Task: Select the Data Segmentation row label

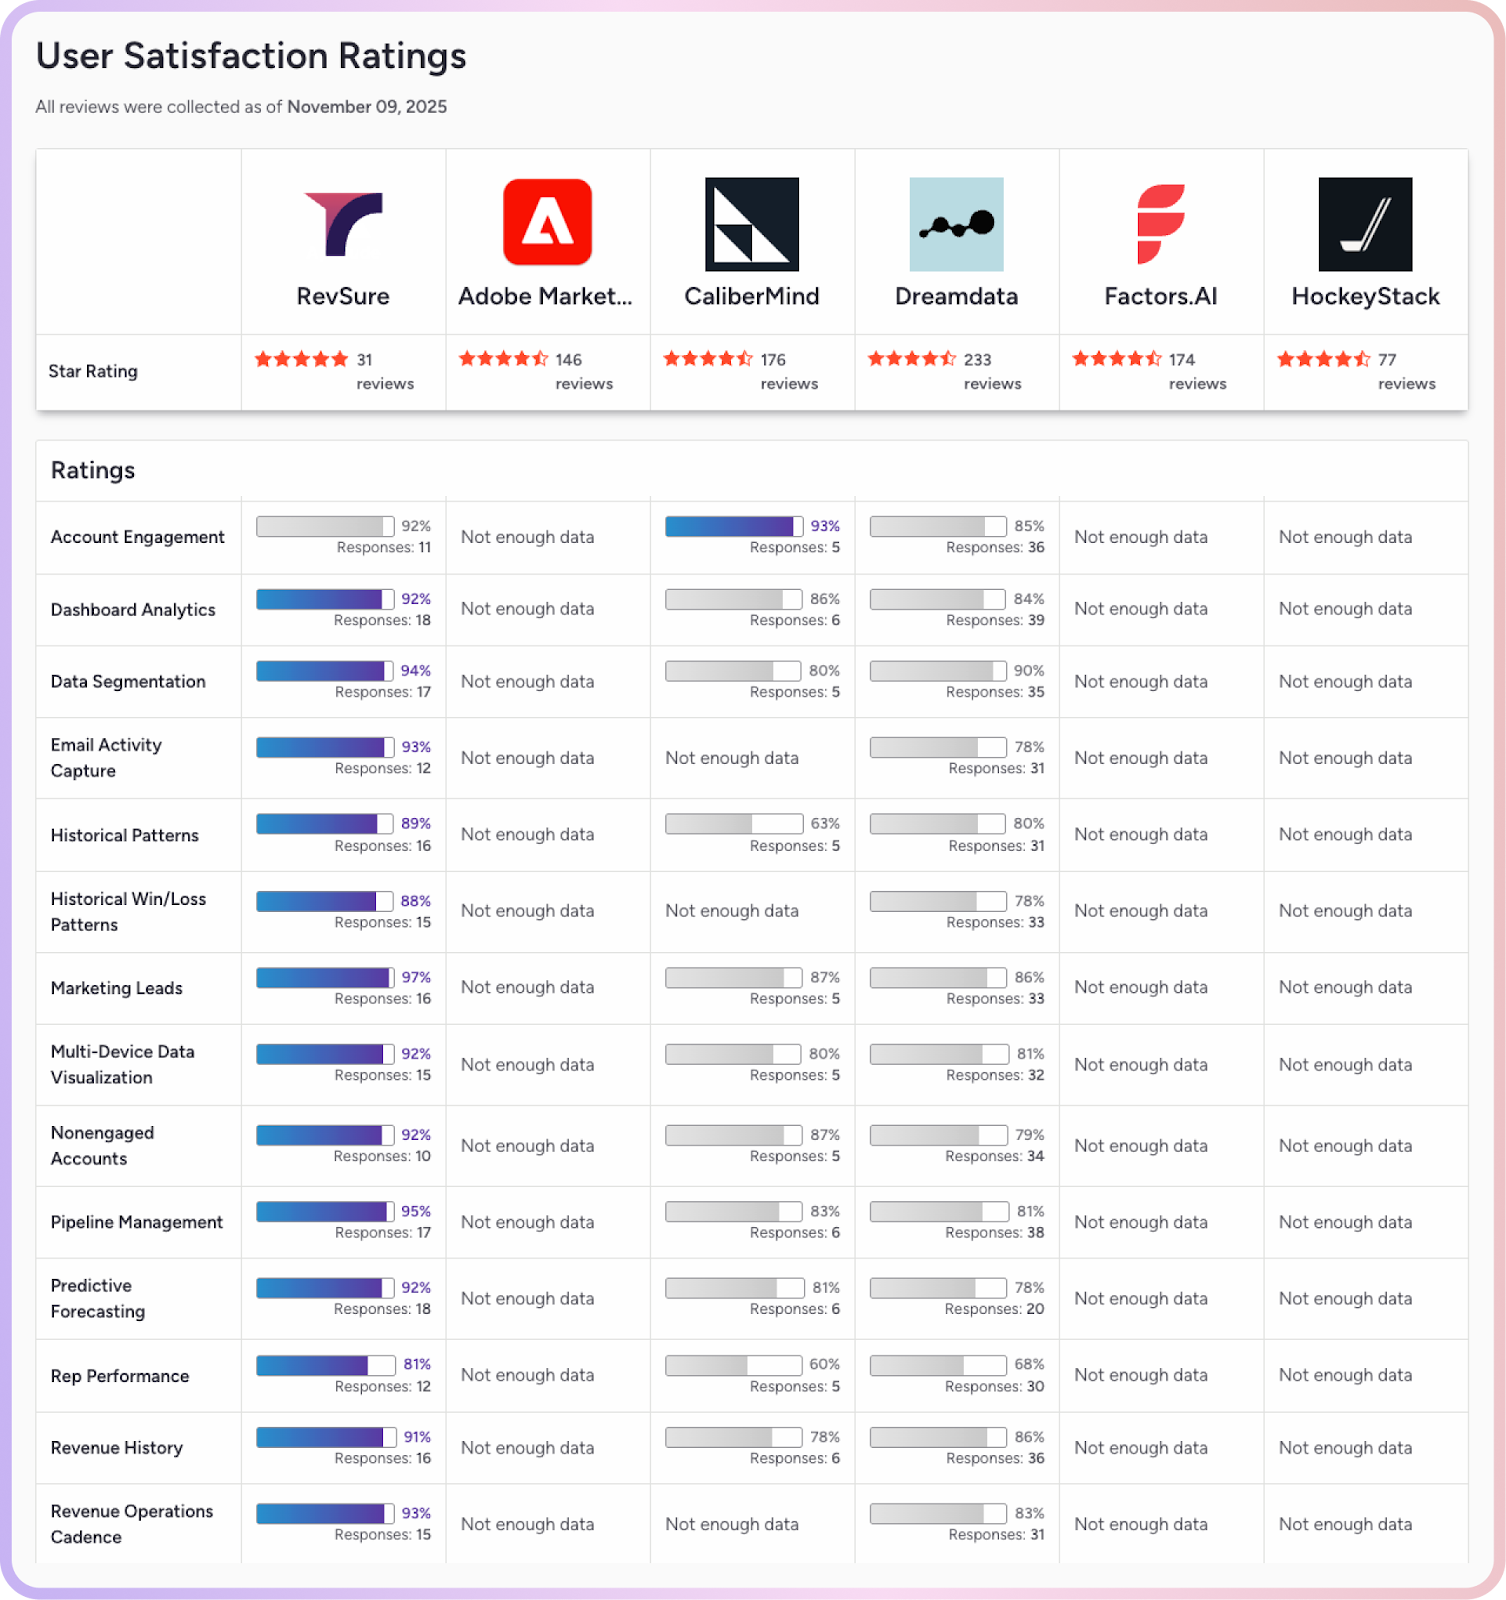Action: [128, 681]
